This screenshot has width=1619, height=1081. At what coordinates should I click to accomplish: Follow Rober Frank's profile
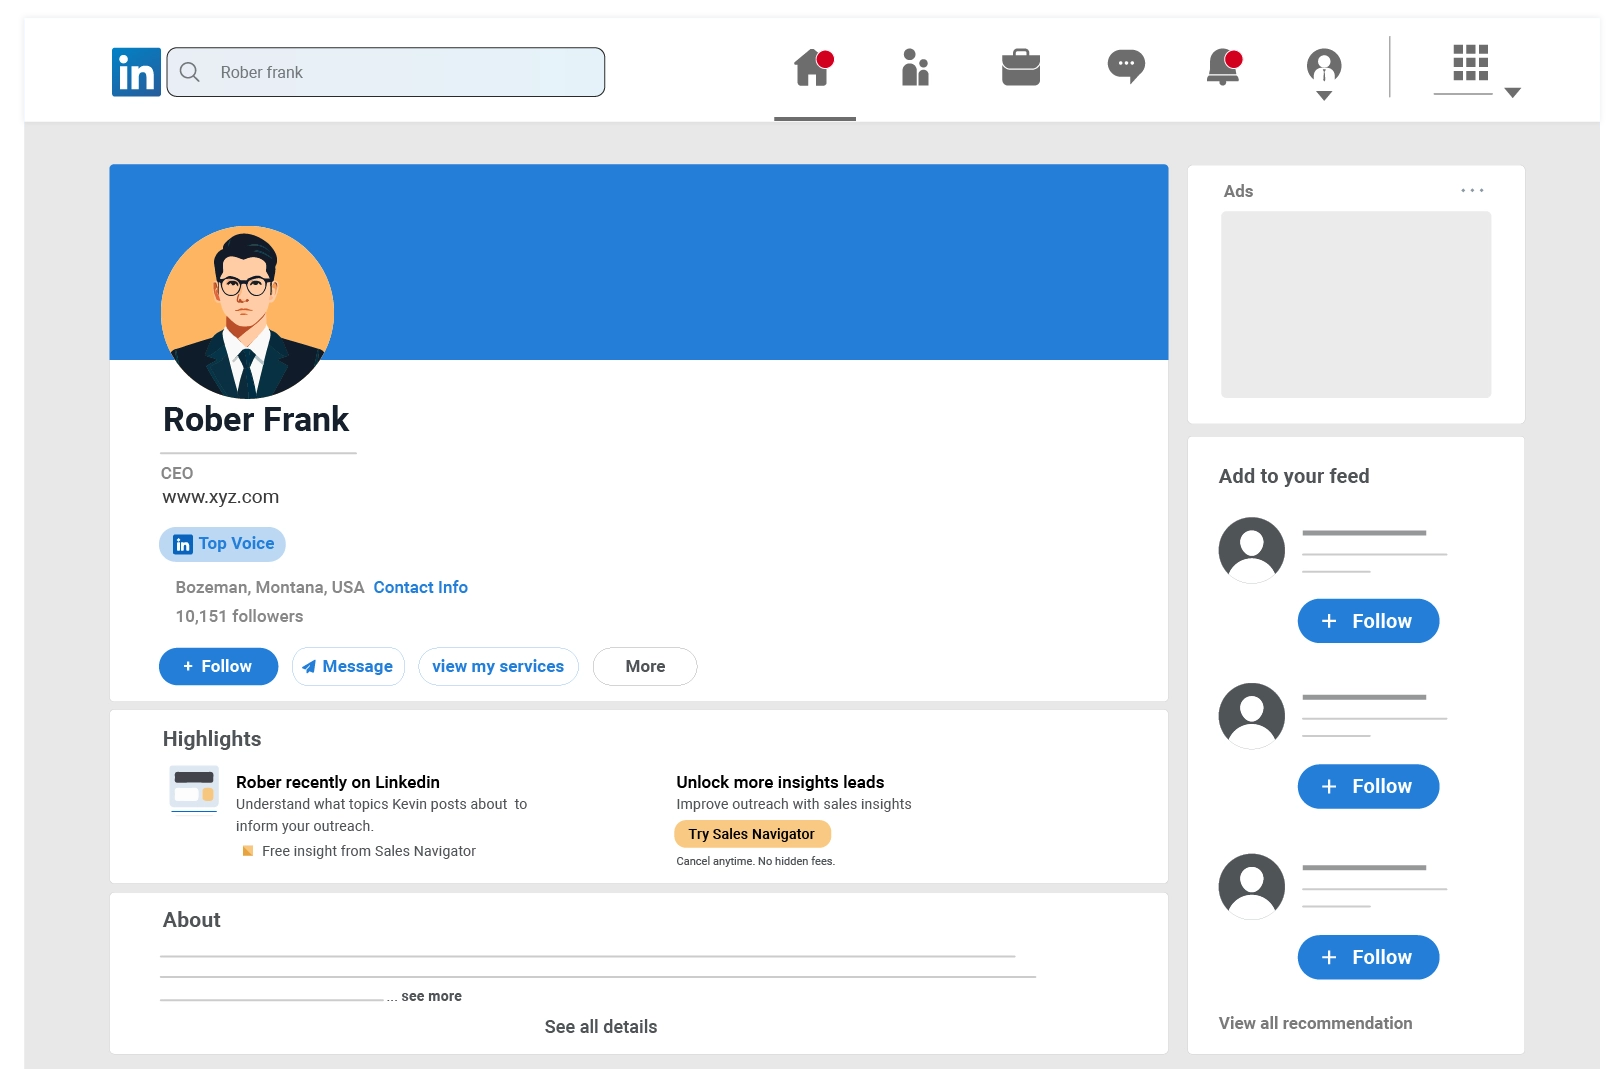(218, 666)
